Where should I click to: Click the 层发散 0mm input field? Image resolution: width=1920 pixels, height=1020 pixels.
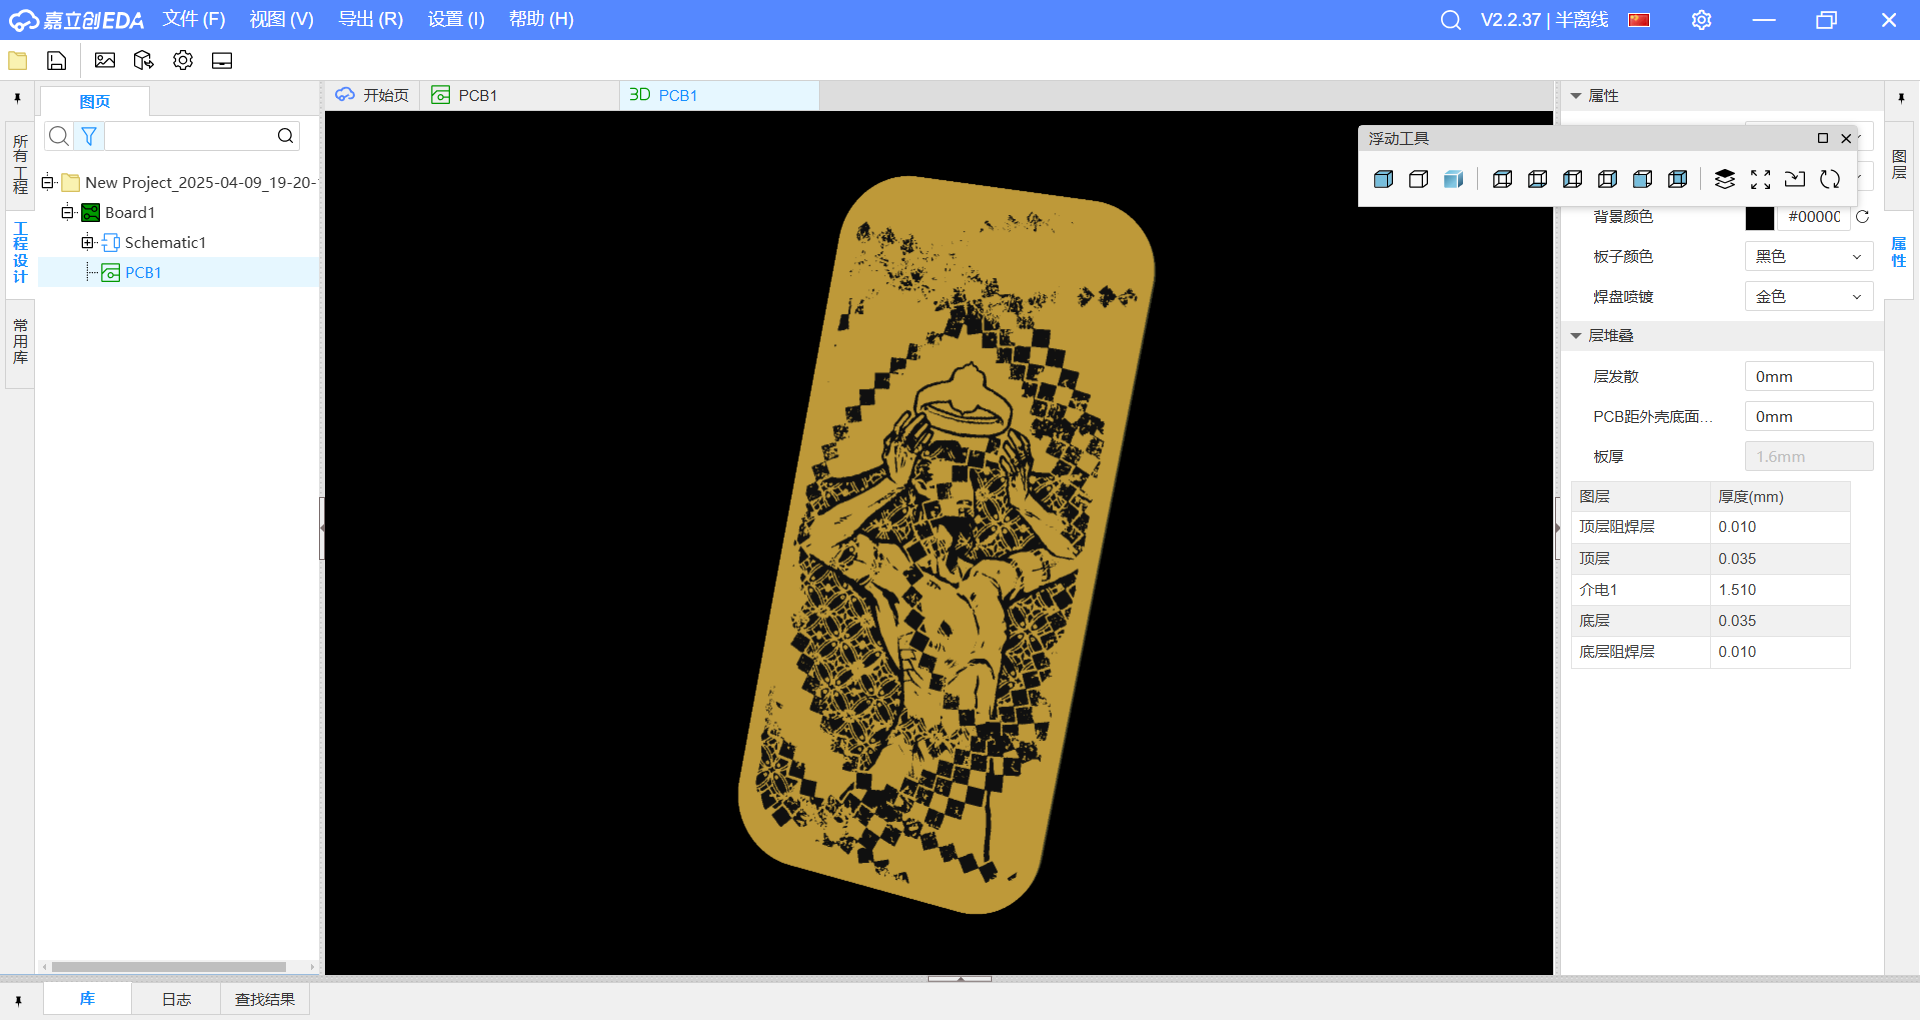coord(1809,377)
